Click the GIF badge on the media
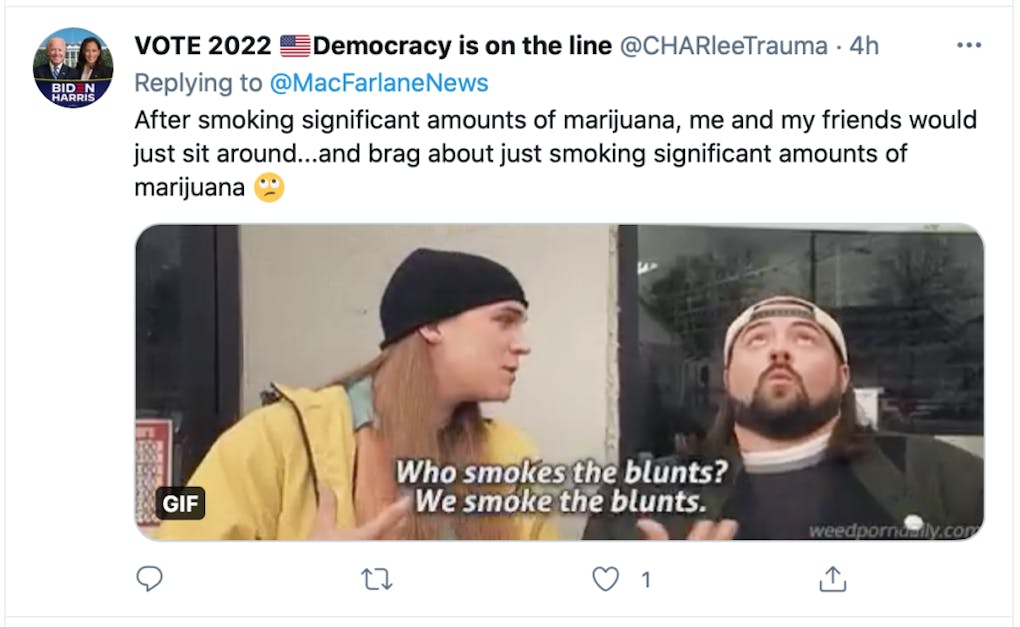 (180, 503)
